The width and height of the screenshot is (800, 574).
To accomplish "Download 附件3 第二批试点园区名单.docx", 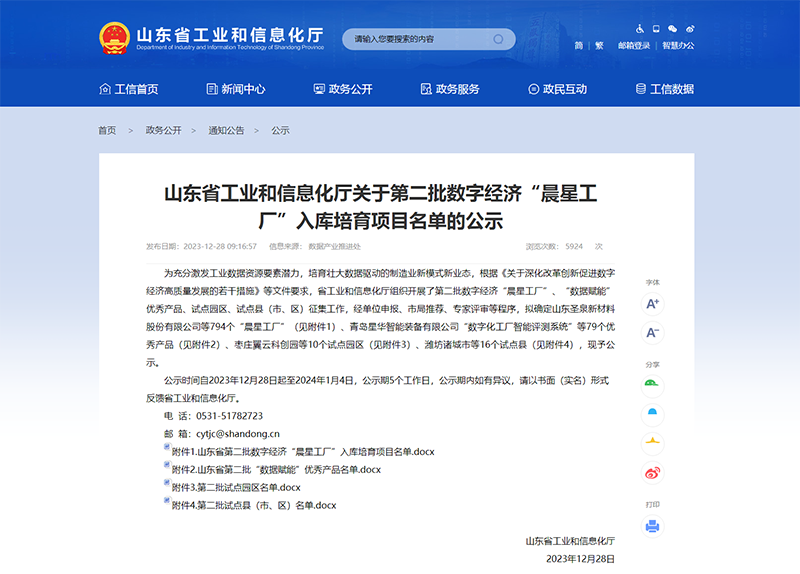I will click(236, 488).
